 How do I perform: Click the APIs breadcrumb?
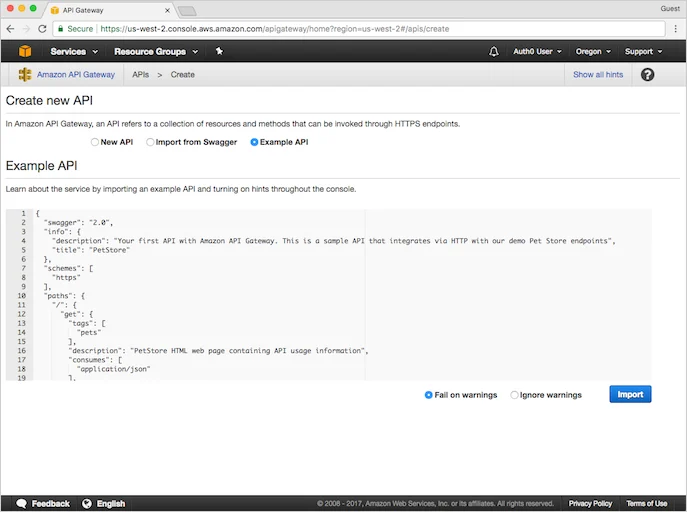(141, 74)
